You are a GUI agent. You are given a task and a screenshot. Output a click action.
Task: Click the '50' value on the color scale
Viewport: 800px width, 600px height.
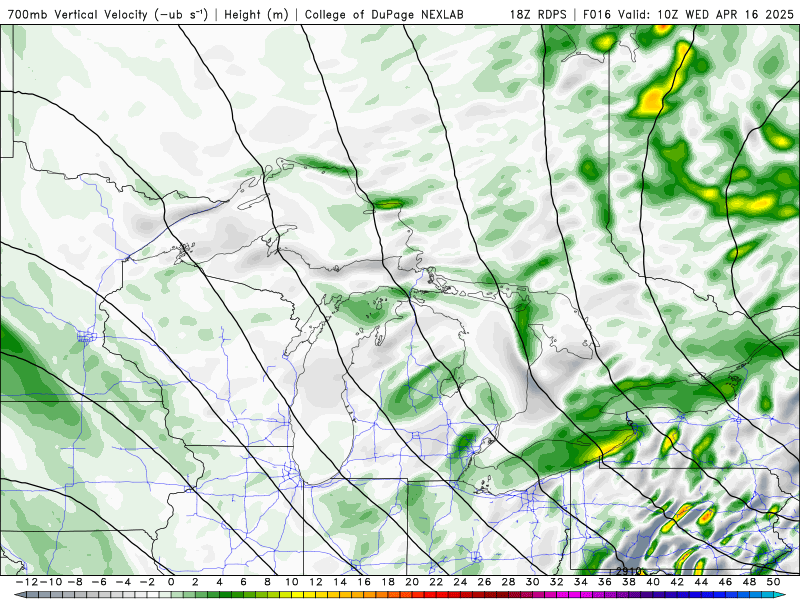click(773, 582)
